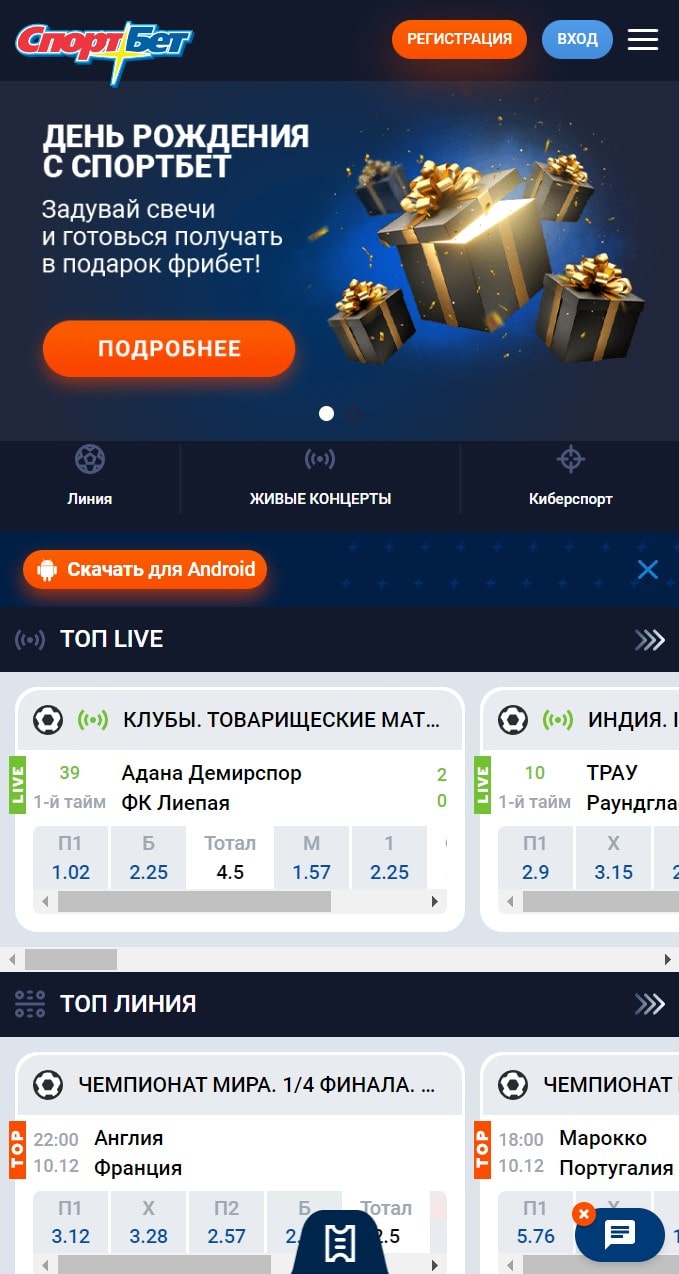Viewport: 679px width, 1274px height.
Task: Open the bet slip coupon icon
Action: click(x=340, y=1242)
